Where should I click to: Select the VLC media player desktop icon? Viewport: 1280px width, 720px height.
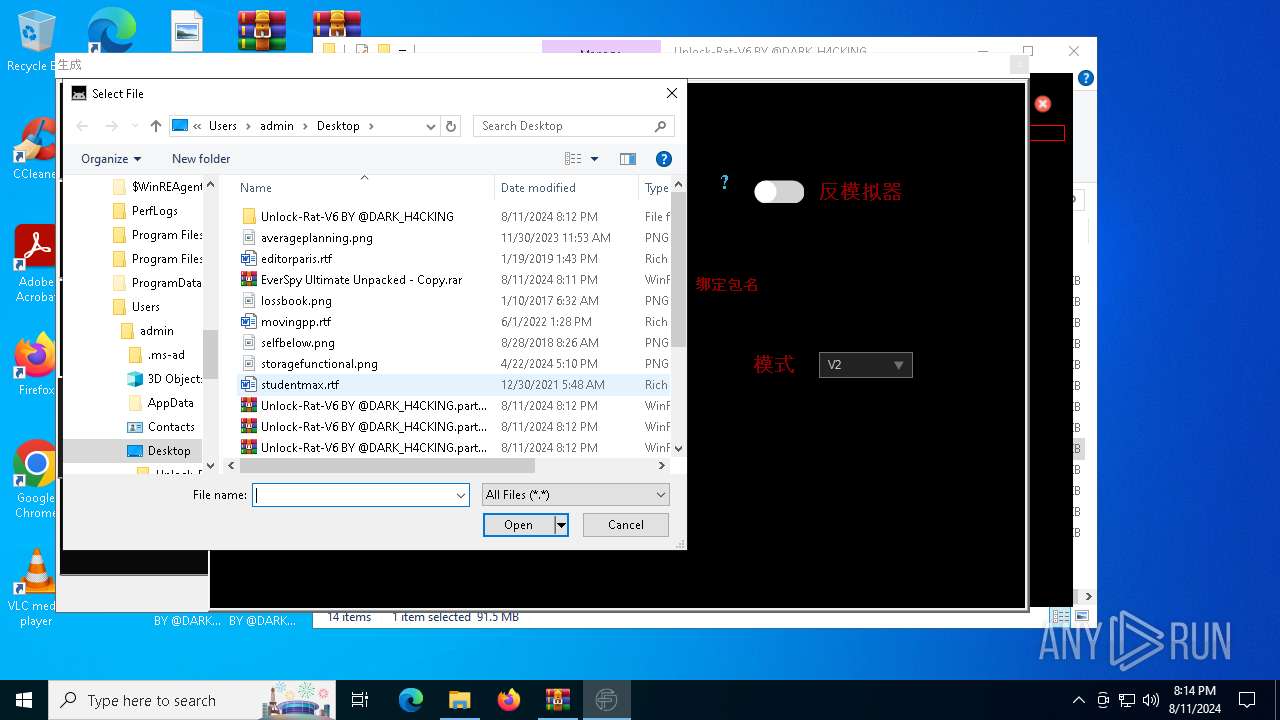tap(36, 588)
